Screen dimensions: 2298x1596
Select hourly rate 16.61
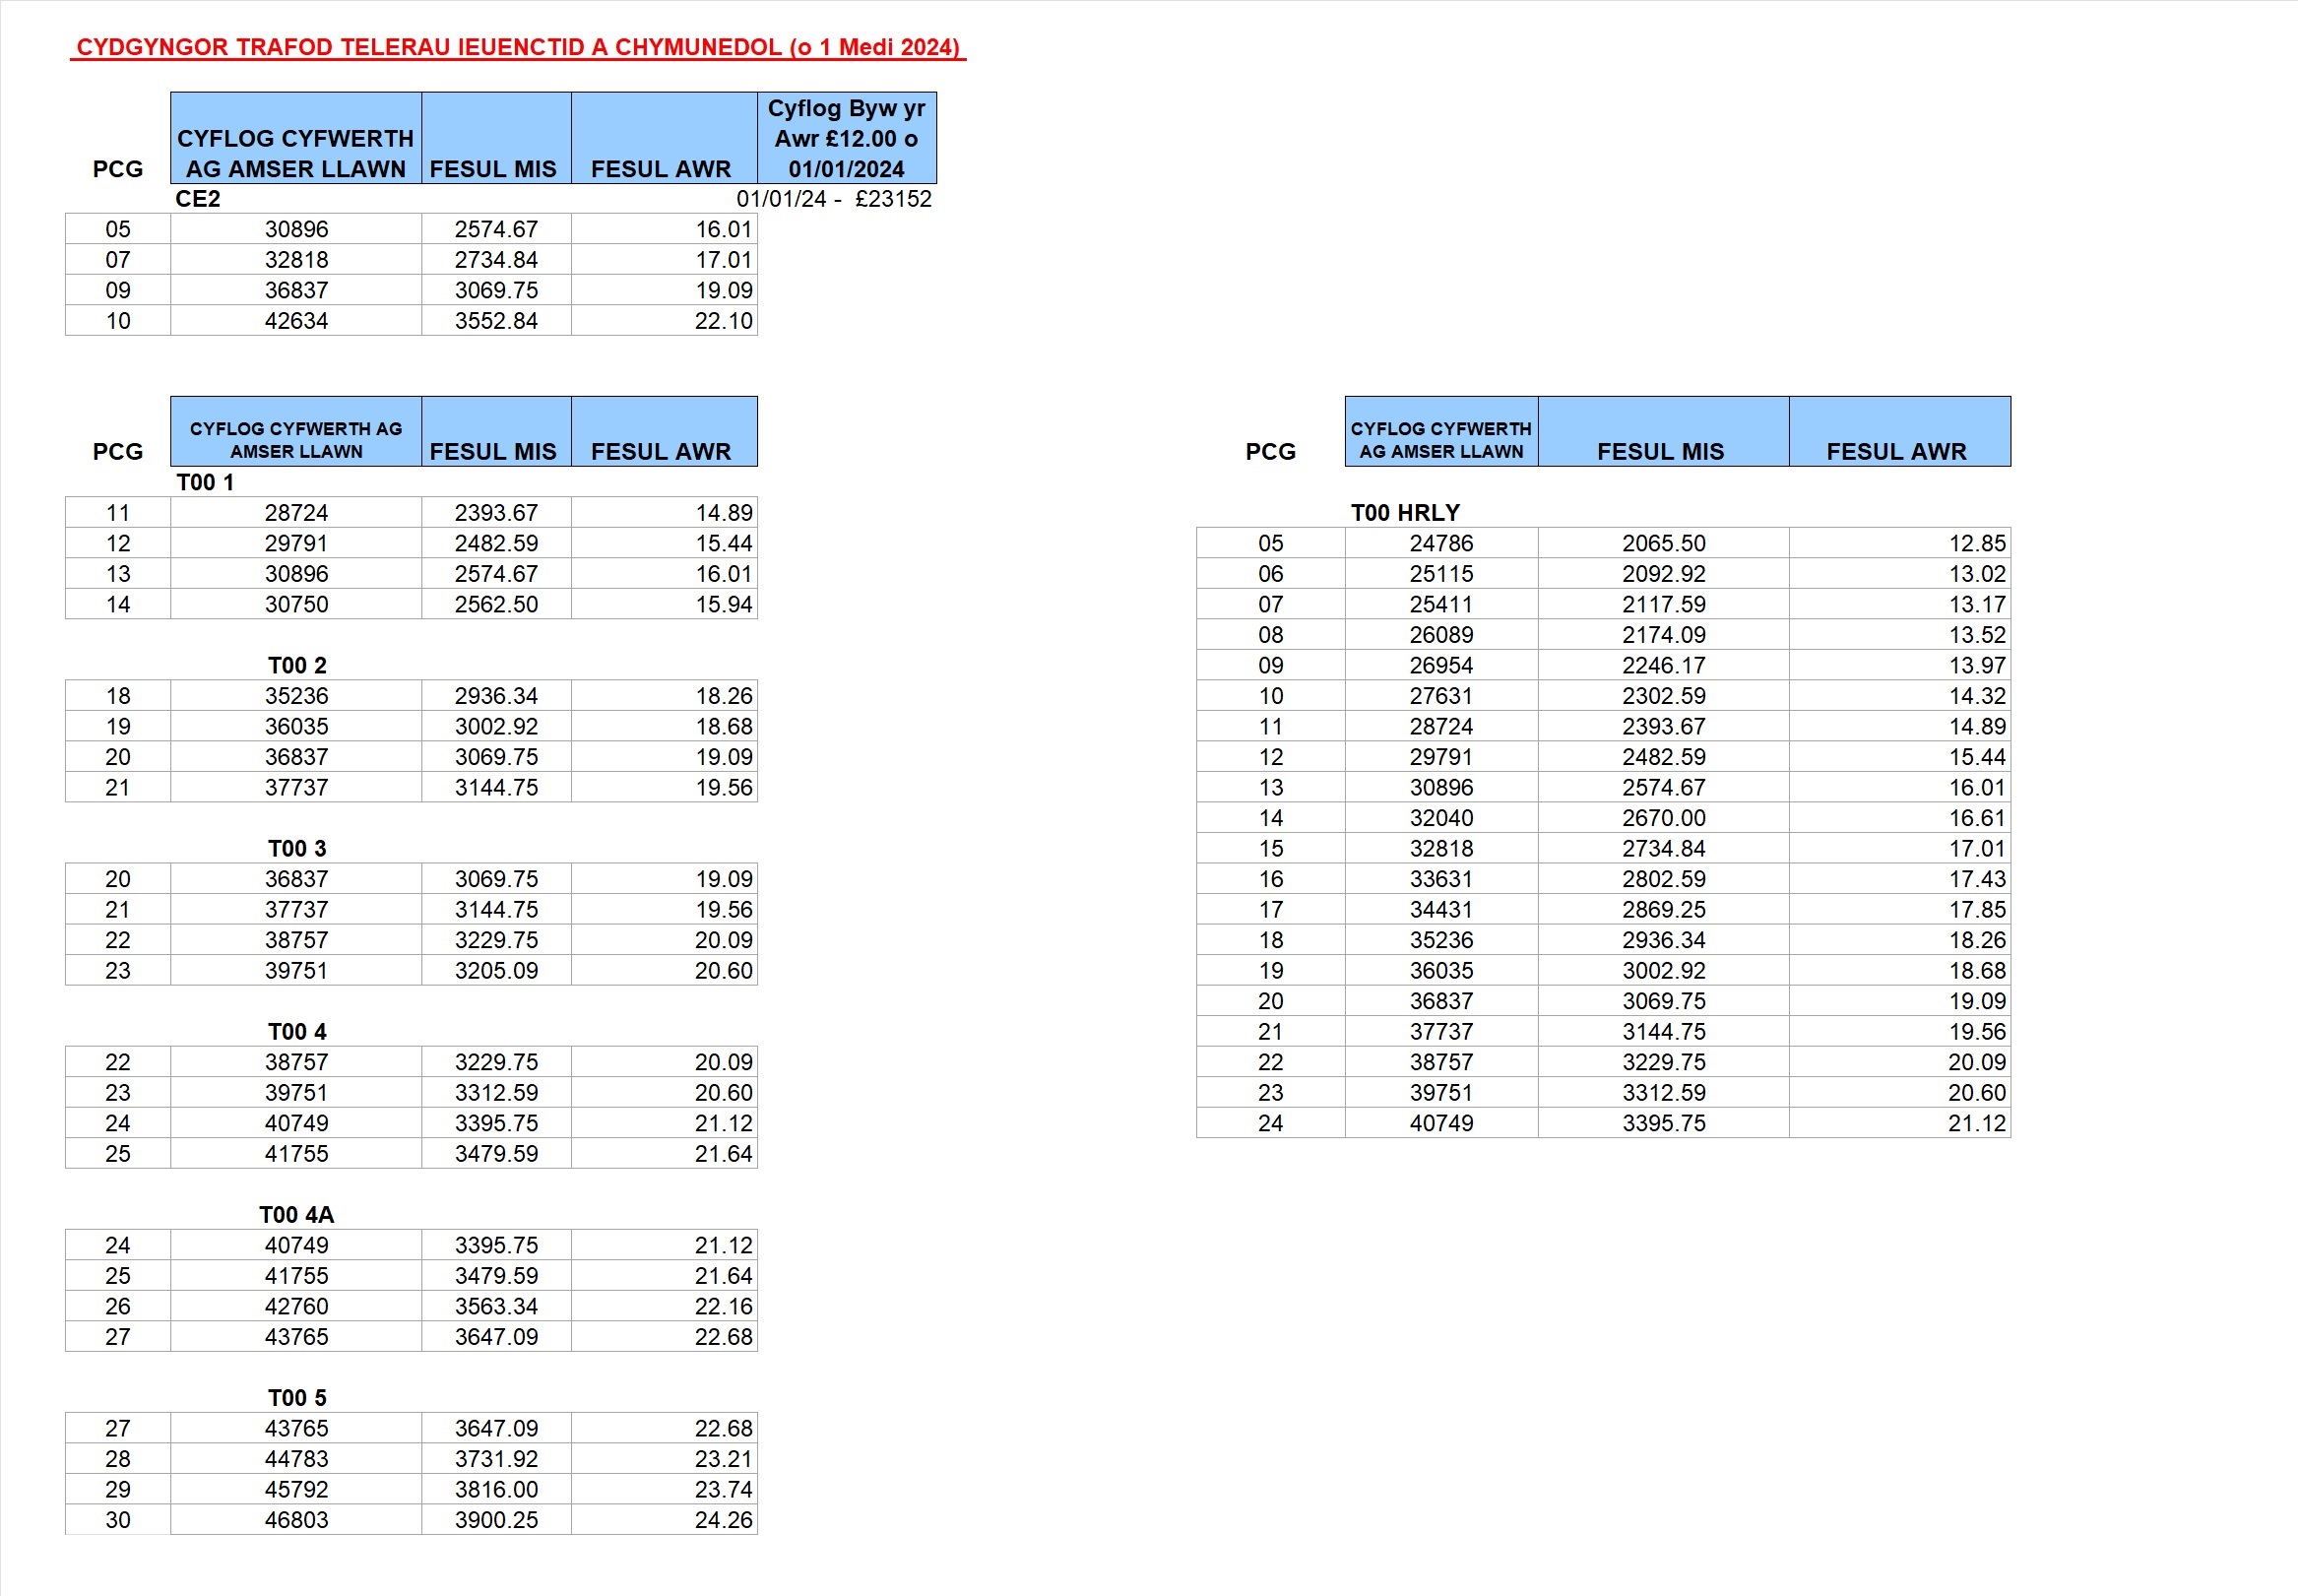(x=1976, y=818)
